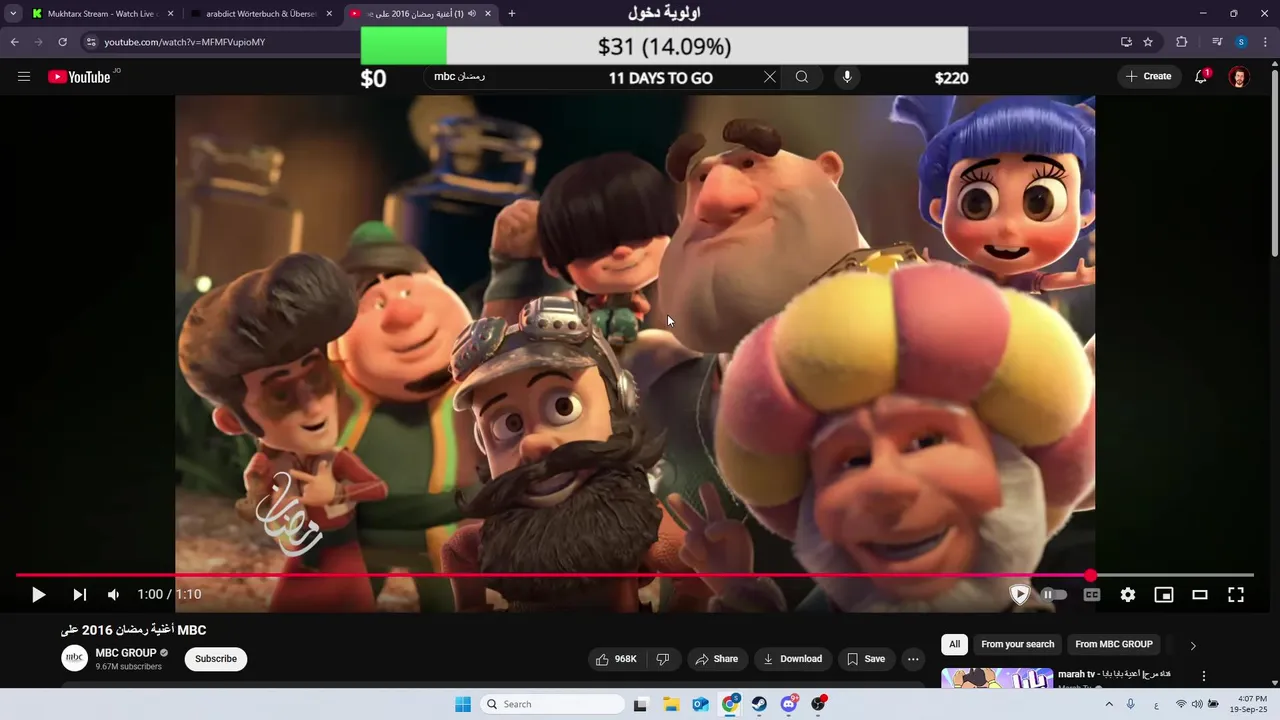Click the address bar URL
This screenshot has width=1280, height=720.
185,42
